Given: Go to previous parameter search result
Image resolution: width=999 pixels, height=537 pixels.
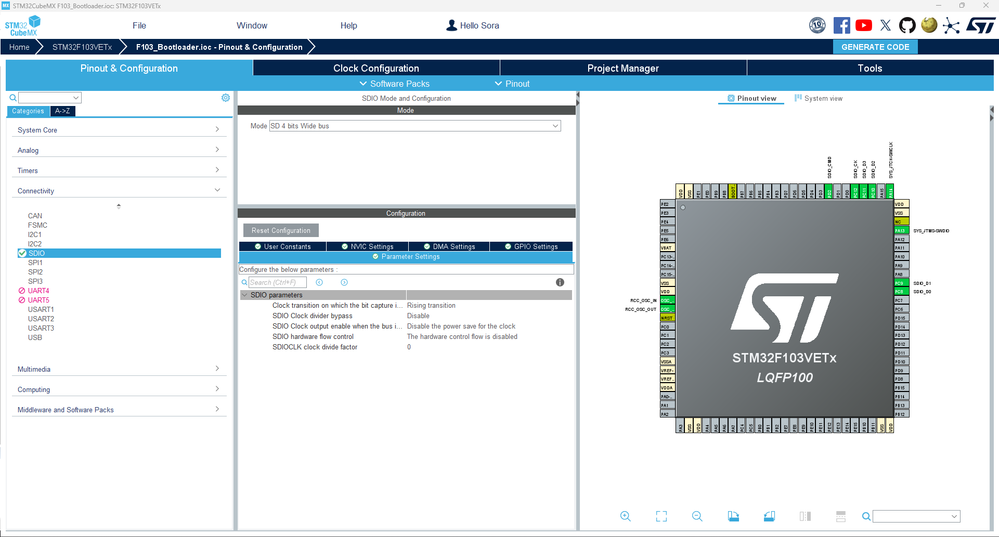Looking at the screenshot, I should tap(319, 282).
